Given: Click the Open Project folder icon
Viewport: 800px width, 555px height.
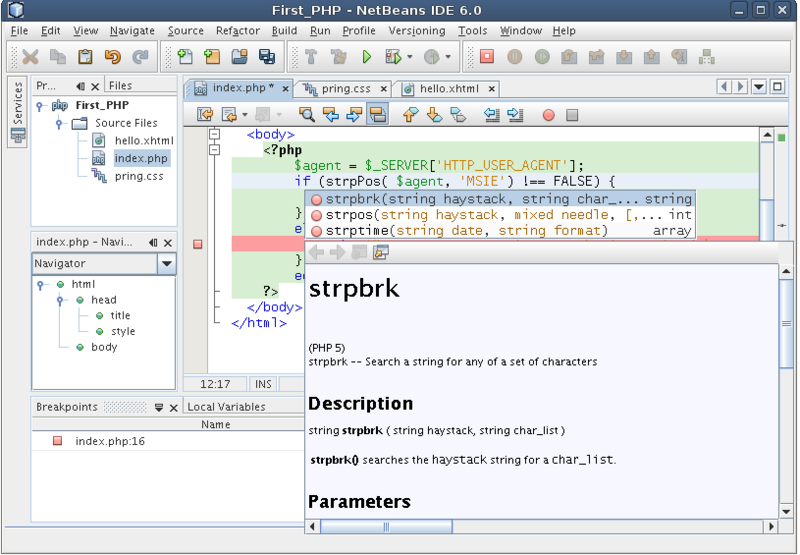Looking at the screenshot, I should pyautogui.click(x=240, y=57).
